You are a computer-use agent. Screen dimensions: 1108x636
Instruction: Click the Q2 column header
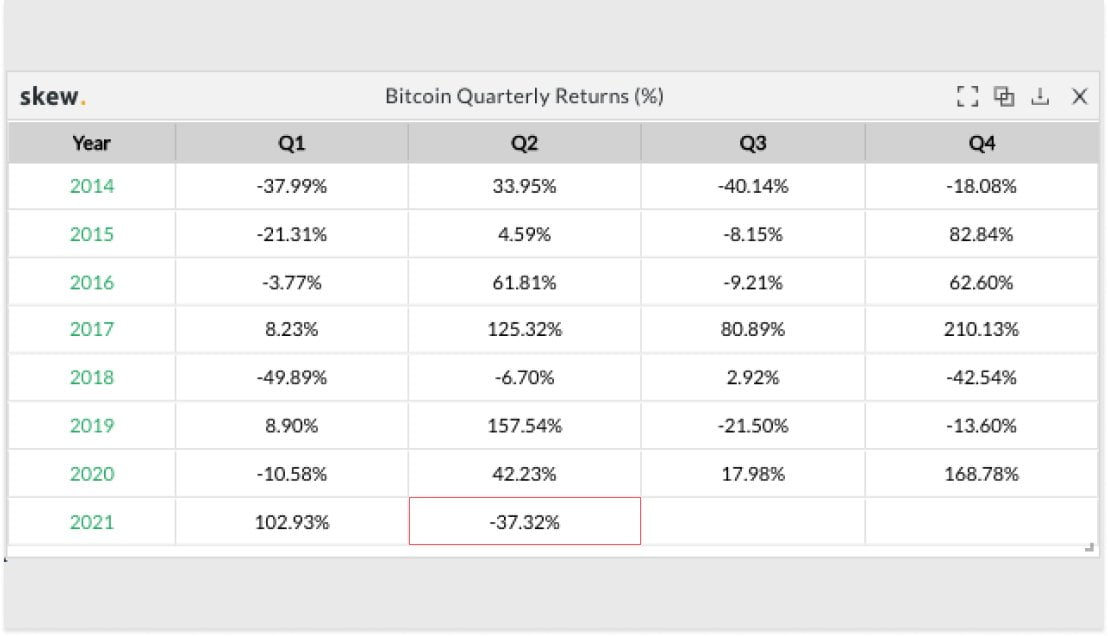click(524, 143)
